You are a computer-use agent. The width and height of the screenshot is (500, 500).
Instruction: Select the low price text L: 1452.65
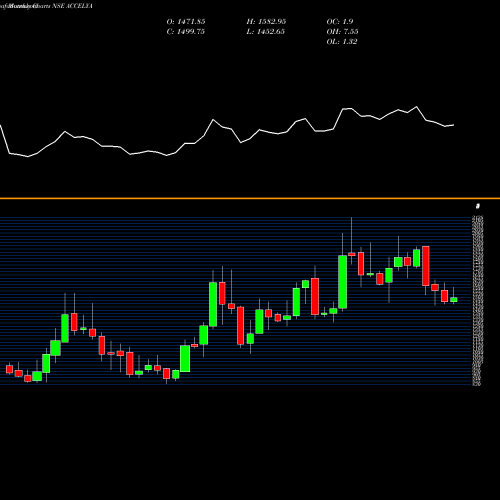point(265,32)
